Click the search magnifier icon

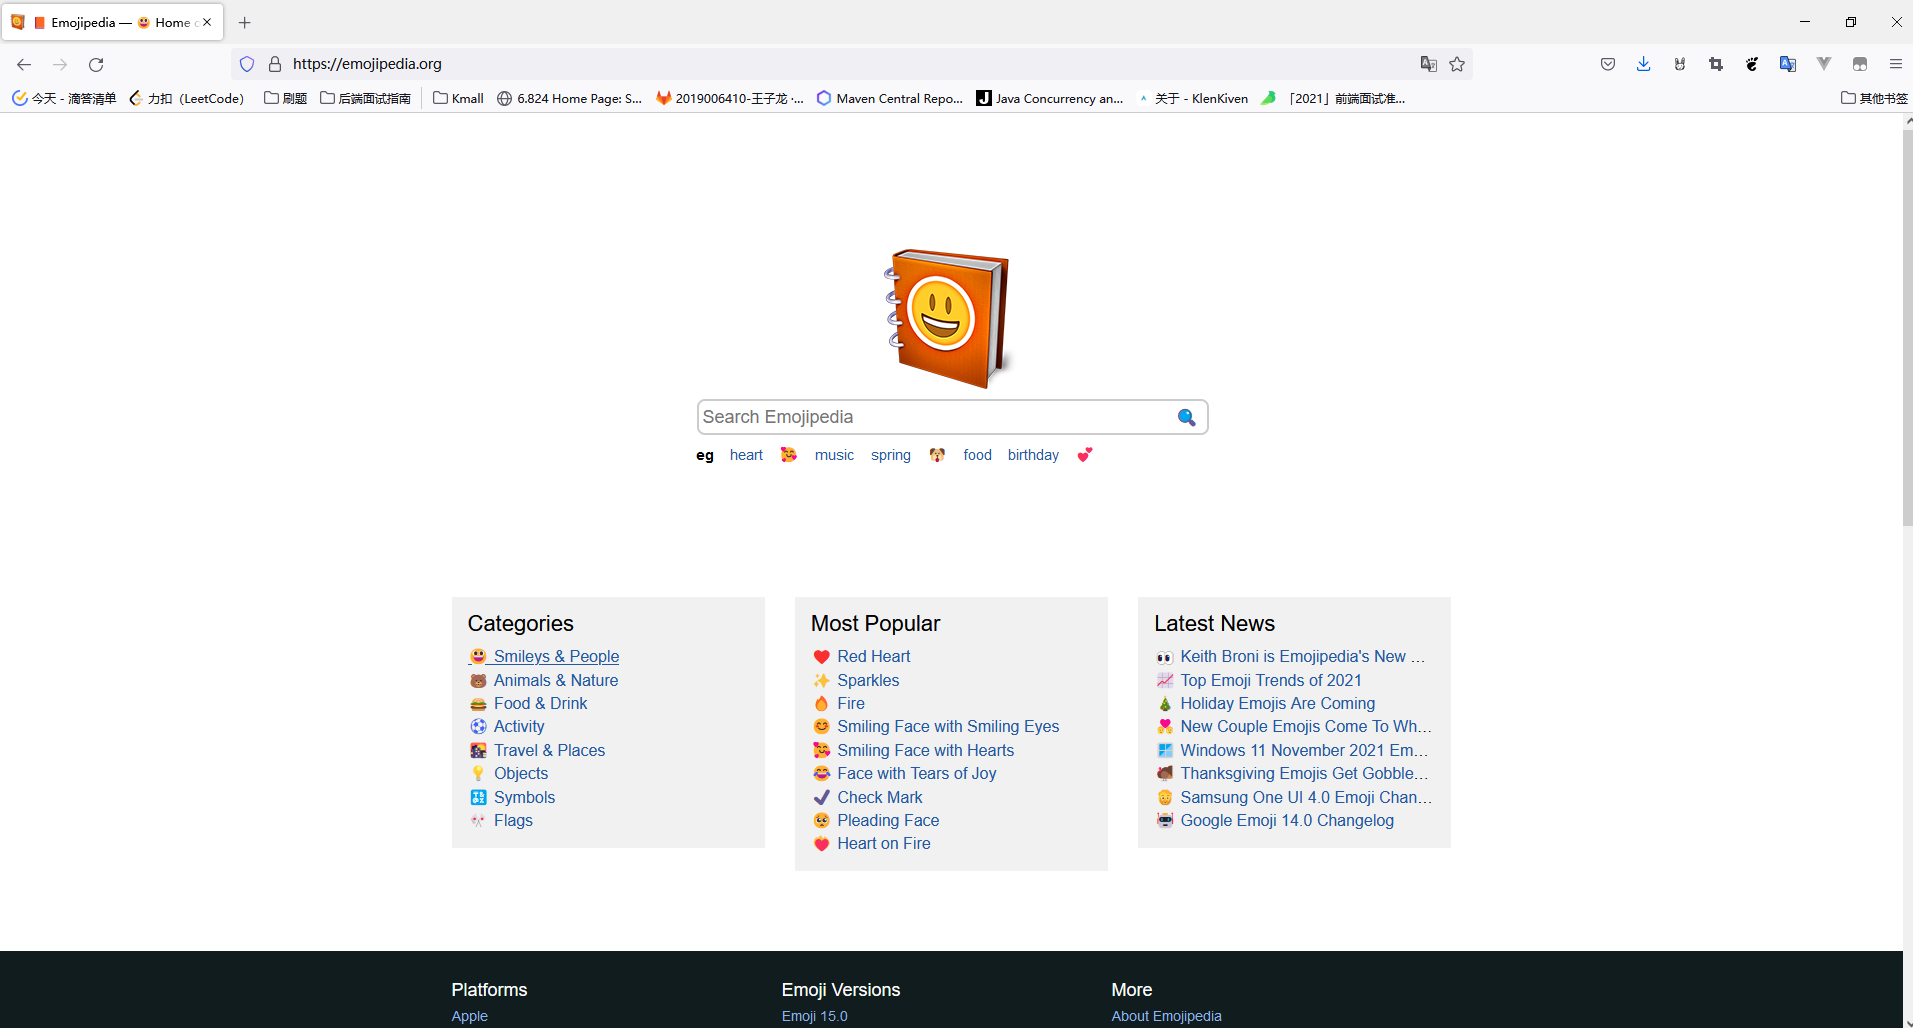tap(1186, 417)
